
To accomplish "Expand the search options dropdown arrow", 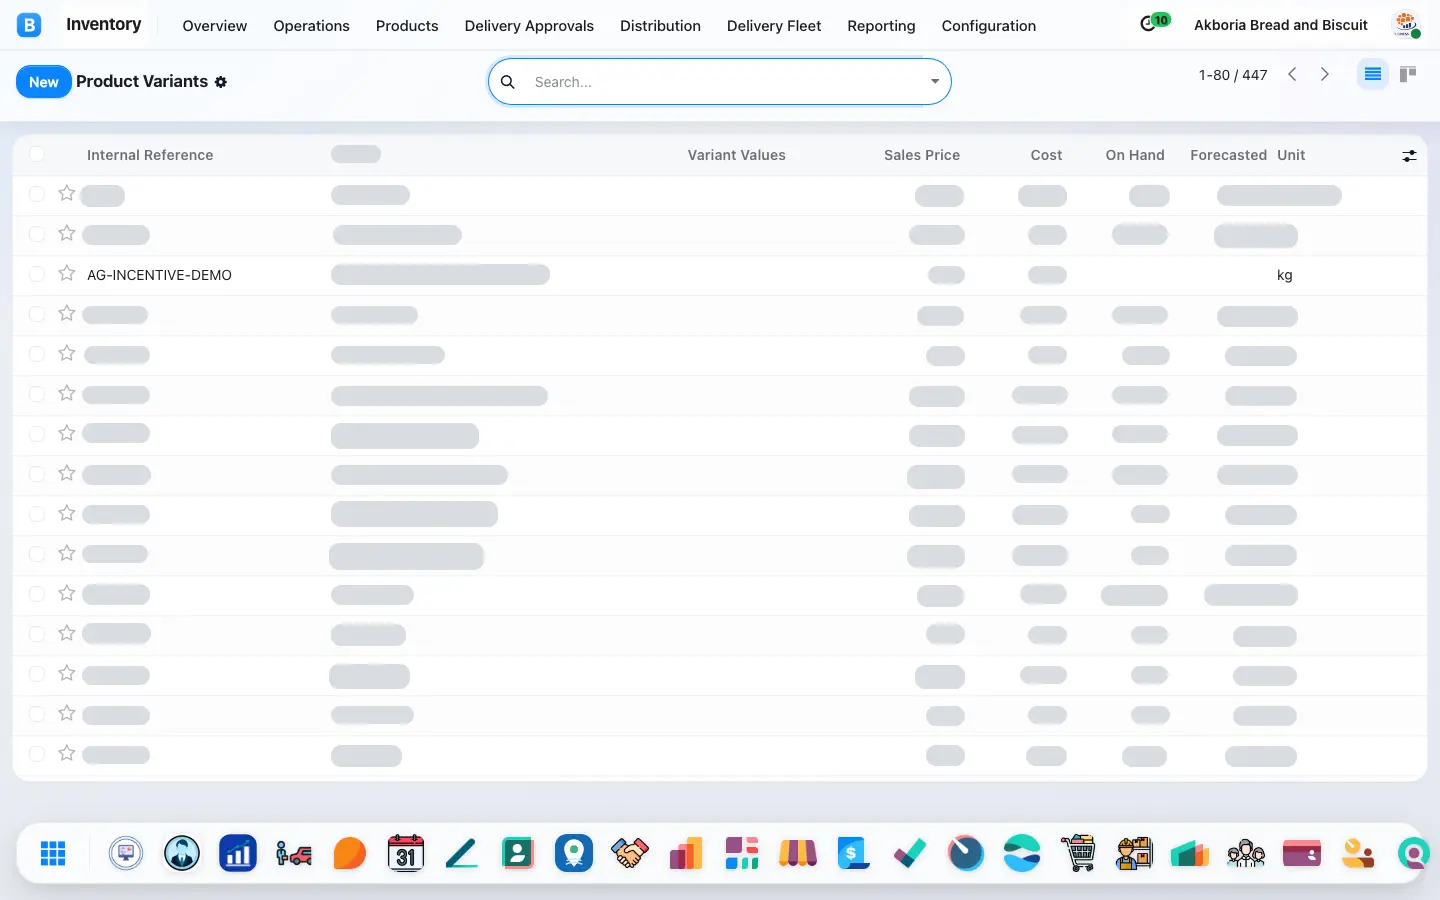I will [935, 82].
